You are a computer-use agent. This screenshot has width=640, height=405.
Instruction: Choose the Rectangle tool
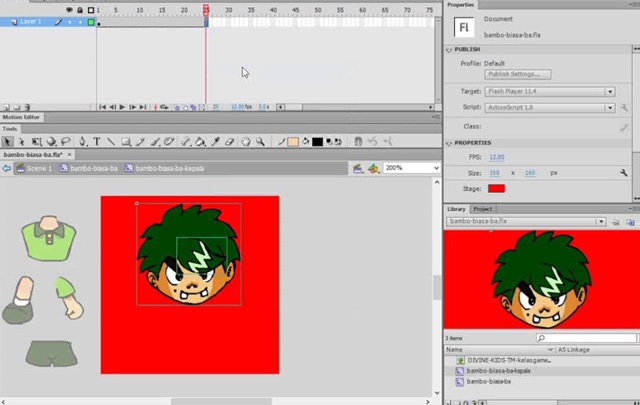pyautogui.click(x=126, y=142)
